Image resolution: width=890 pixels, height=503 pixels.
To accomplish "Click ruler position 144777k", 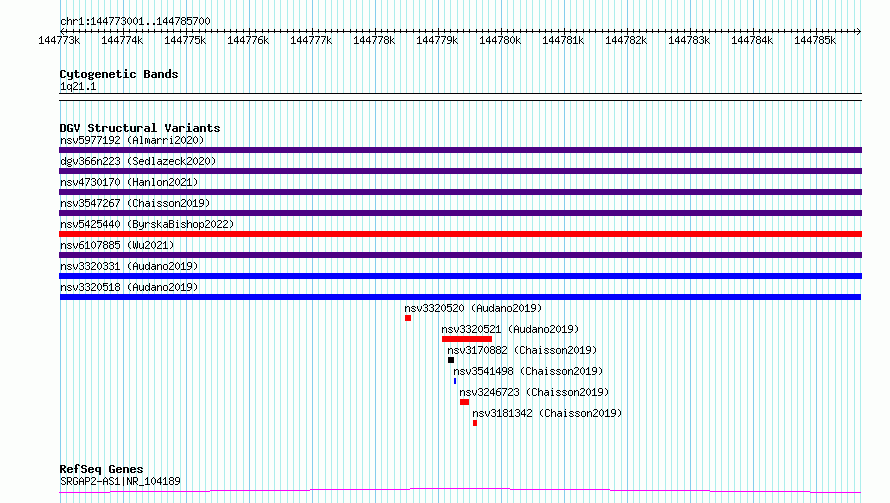I will (x=311, y=40).
